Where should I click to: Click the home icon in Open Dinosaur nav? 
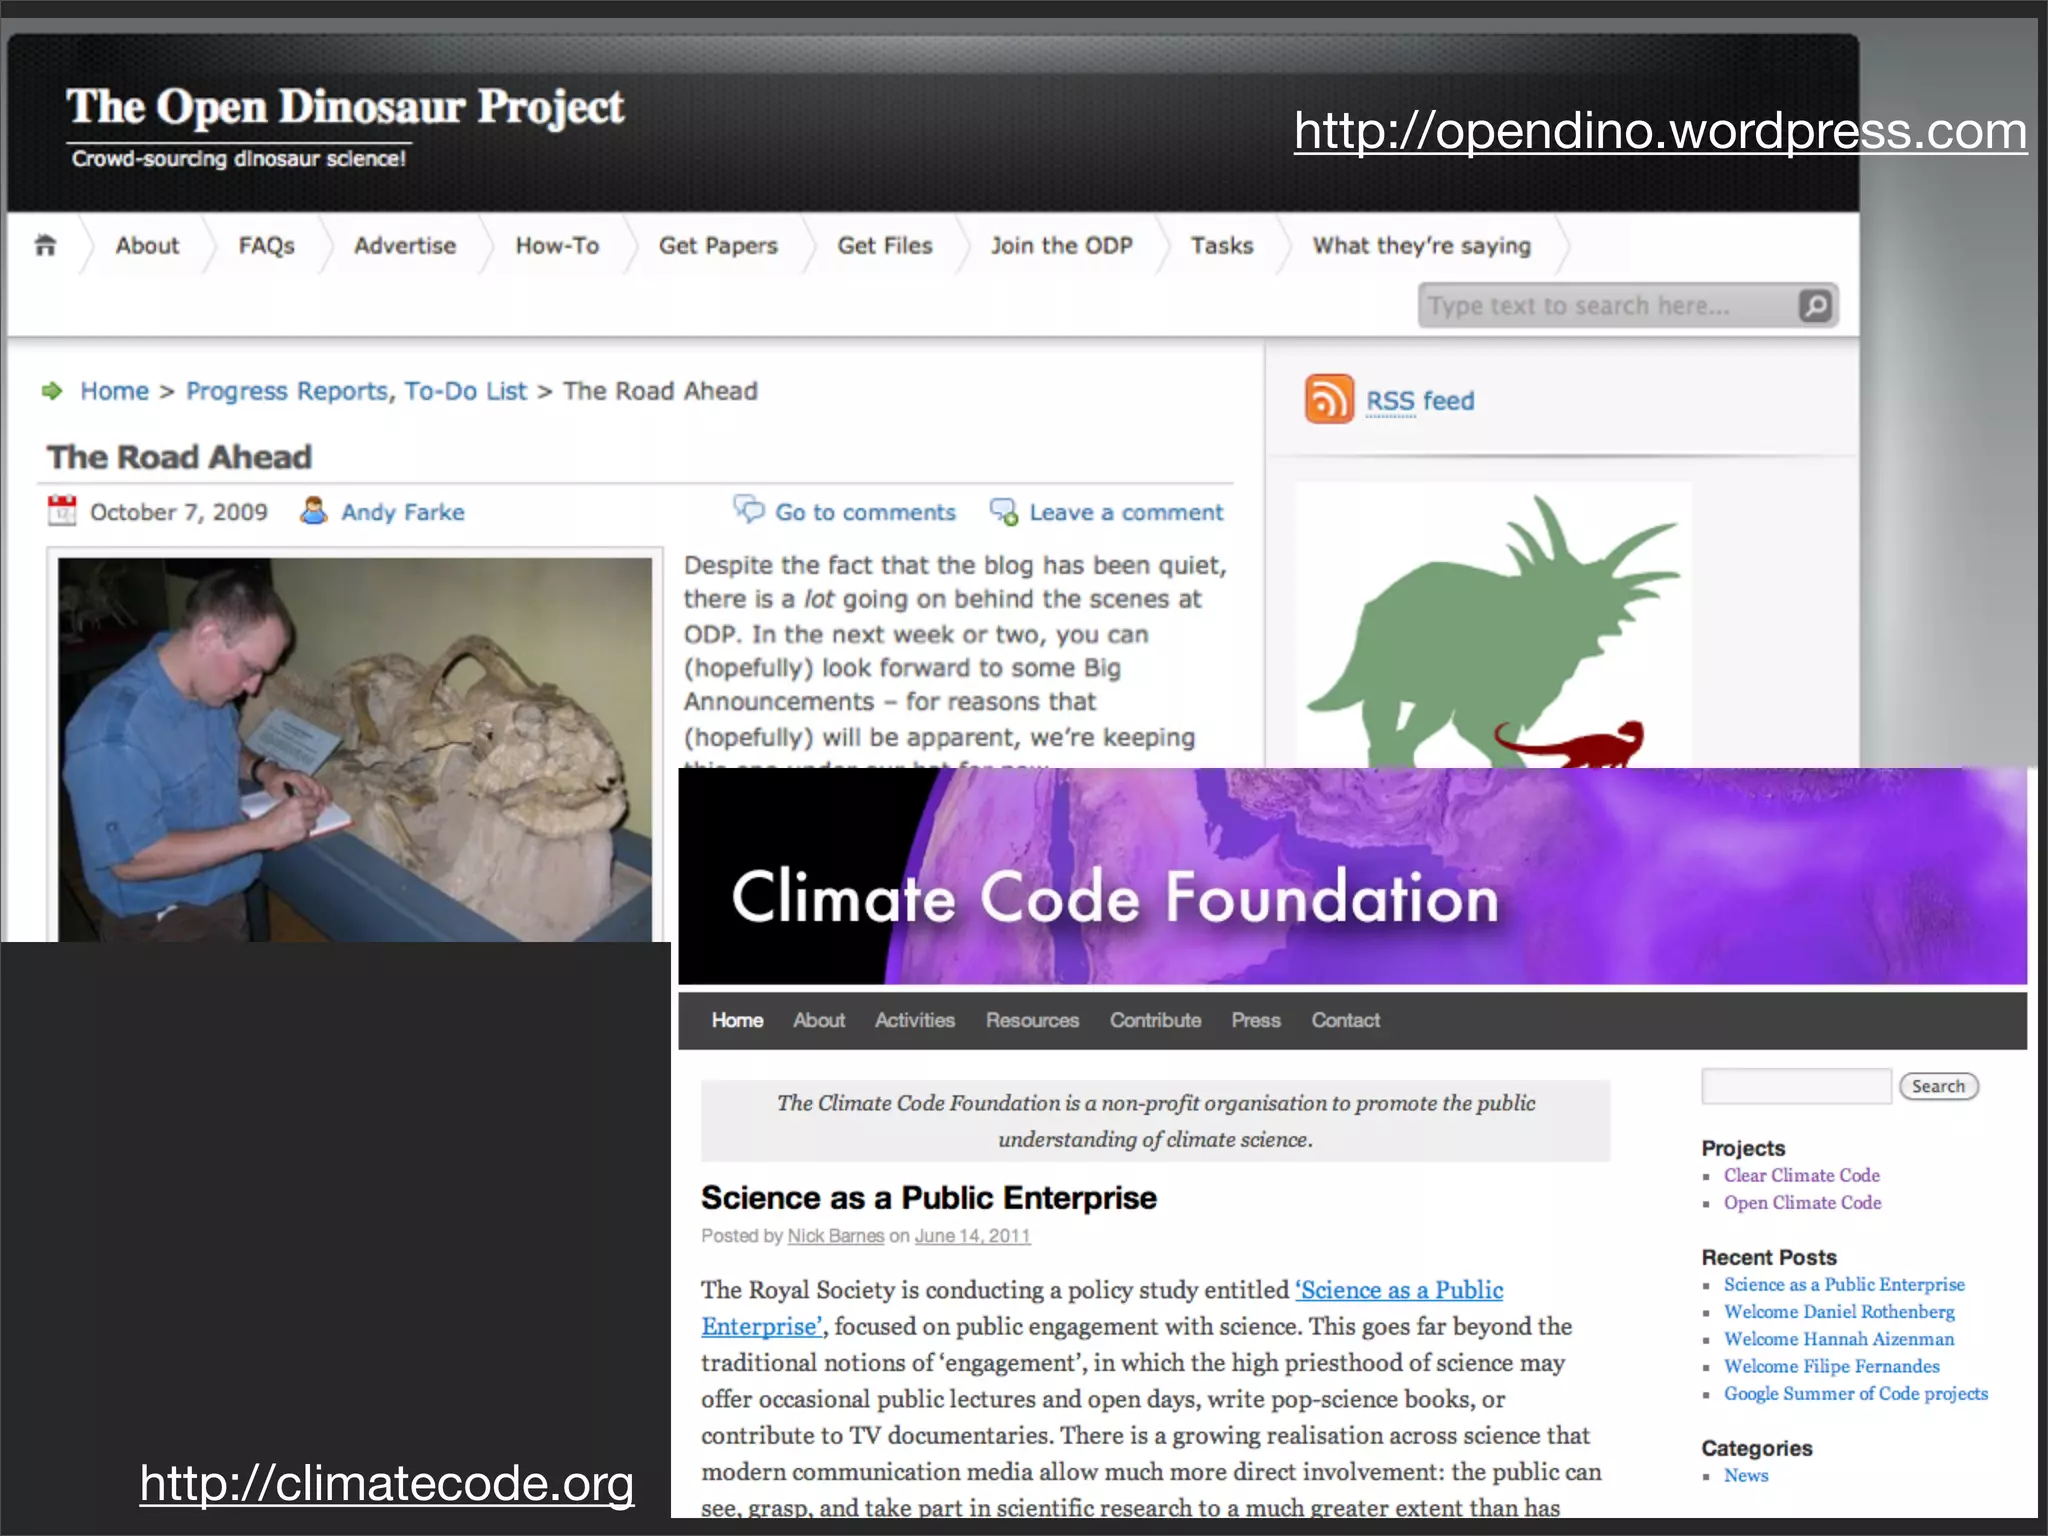click(45, 245)
